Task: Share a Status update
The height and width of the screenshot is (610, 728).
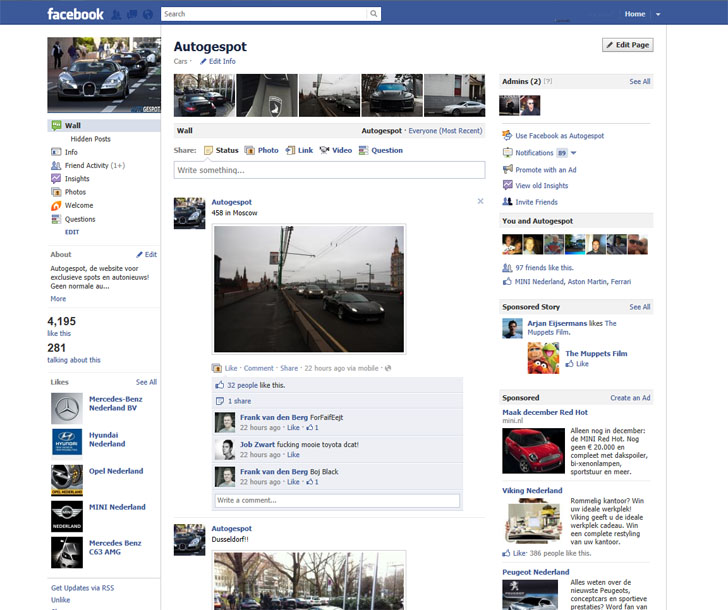Action: (x=221, y=150)
